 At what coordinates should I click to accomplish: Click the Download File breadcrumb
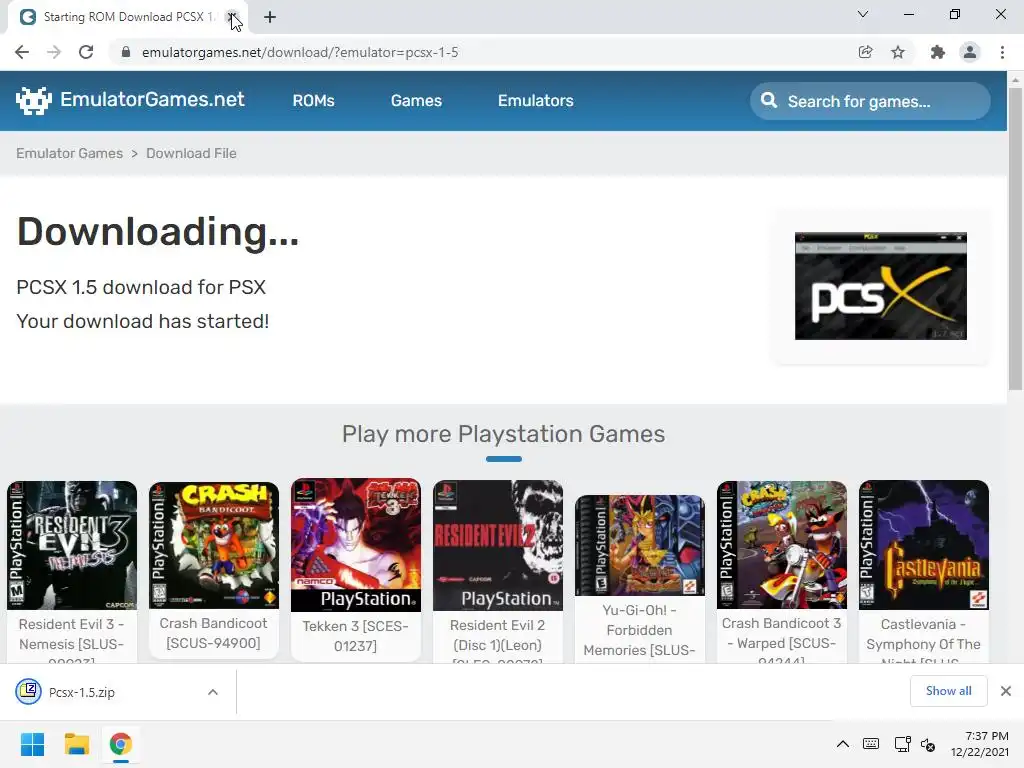click(191, 153)
